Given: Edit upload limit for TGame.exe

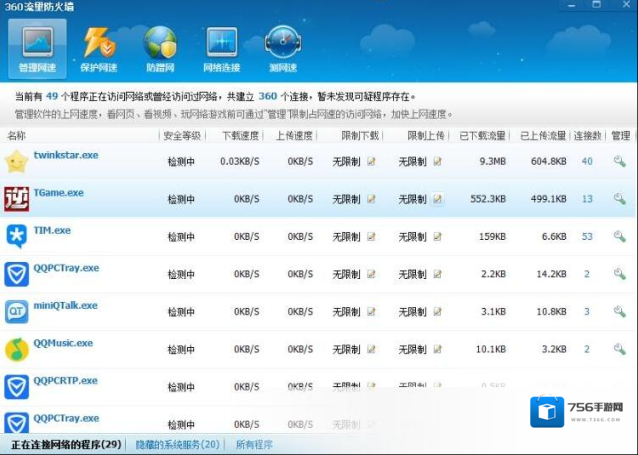Looking at the screenshot, I should 437,199.
